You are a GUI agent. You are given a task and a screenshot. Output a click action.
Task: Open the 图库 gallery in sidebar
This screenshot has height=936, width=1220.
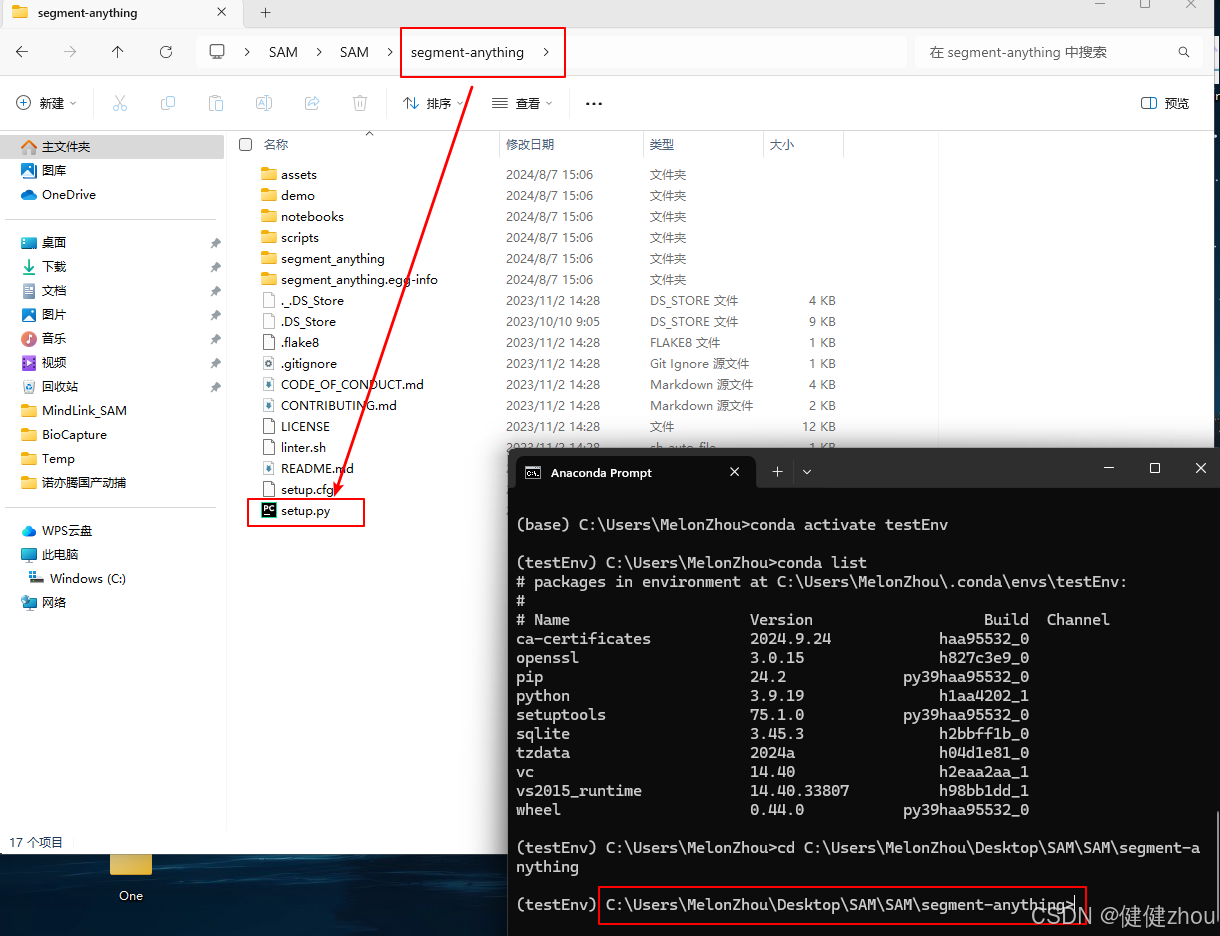coord(54,171)
